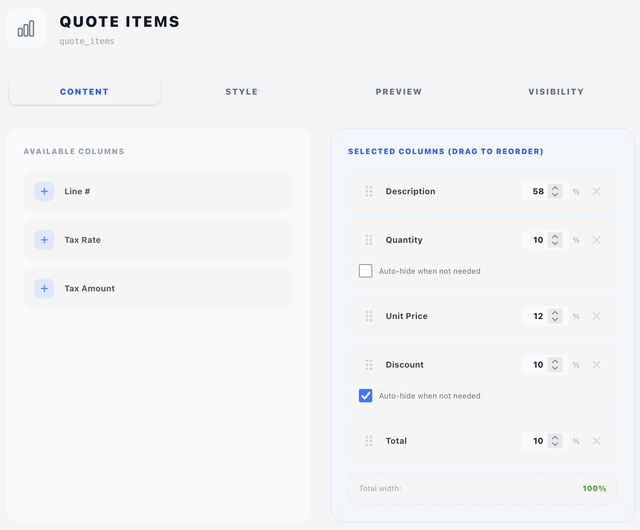Add the Tax Rate column
This screenshot has height=530, width=640.
tap(44, 240)
